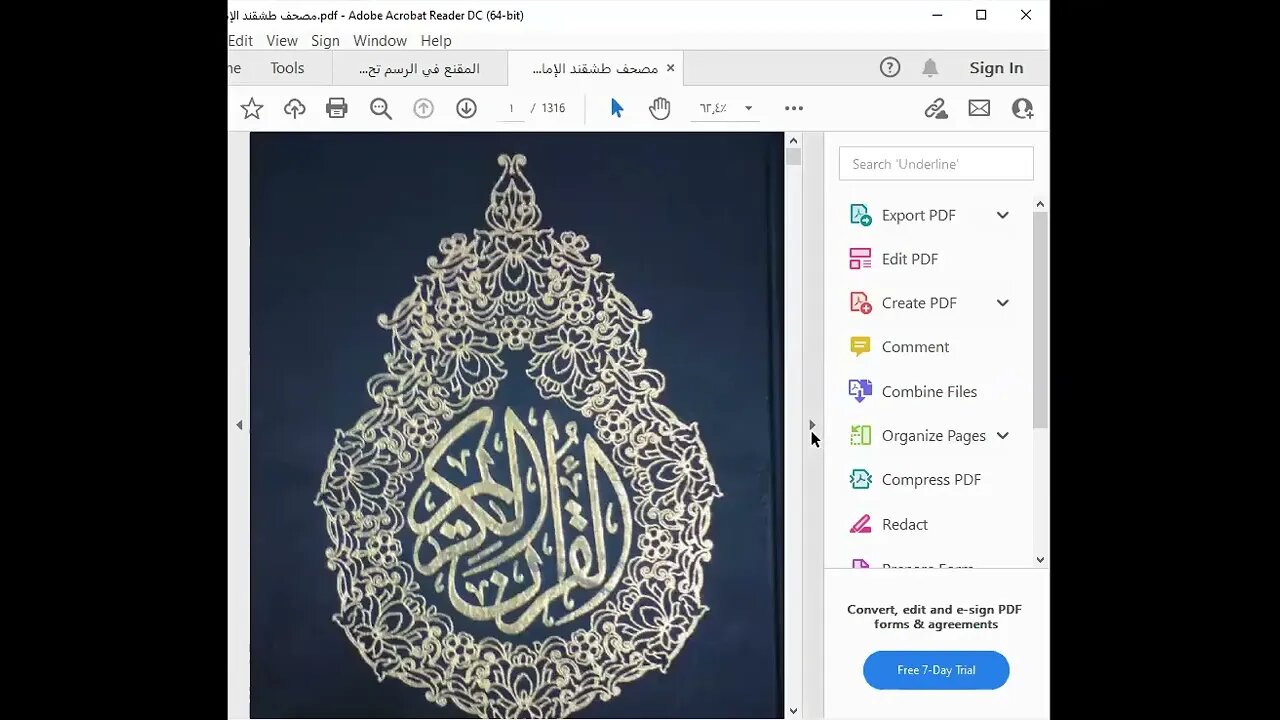1280x720 pixels.
Task: Expand the Create PDF options chevron
Action: coord(1002,303)
